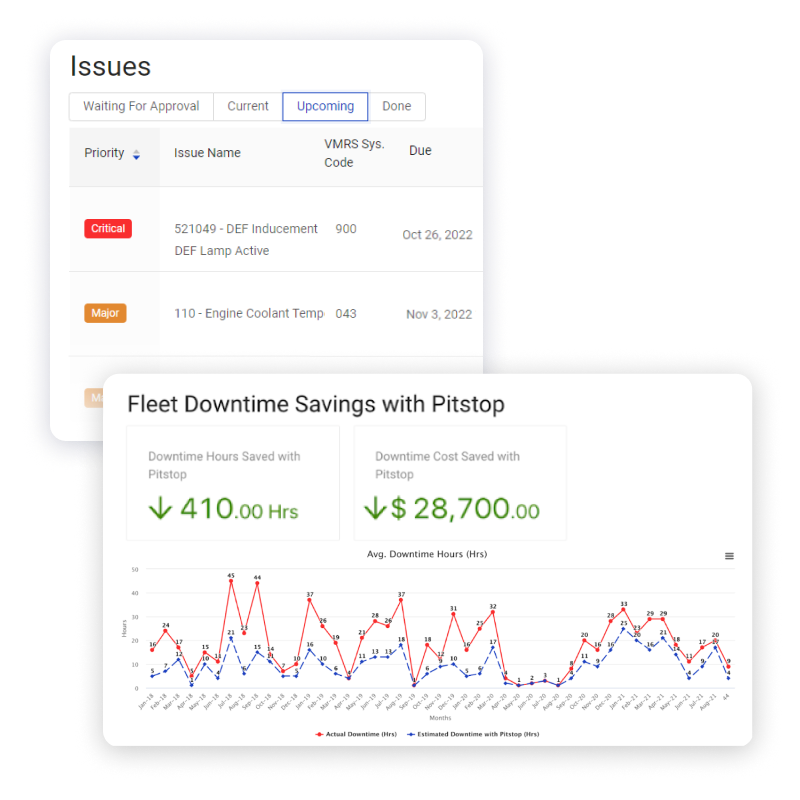800x800 pixels.
Task: Click due date Oct 26, 2022
Action: [x=437, y=235]
